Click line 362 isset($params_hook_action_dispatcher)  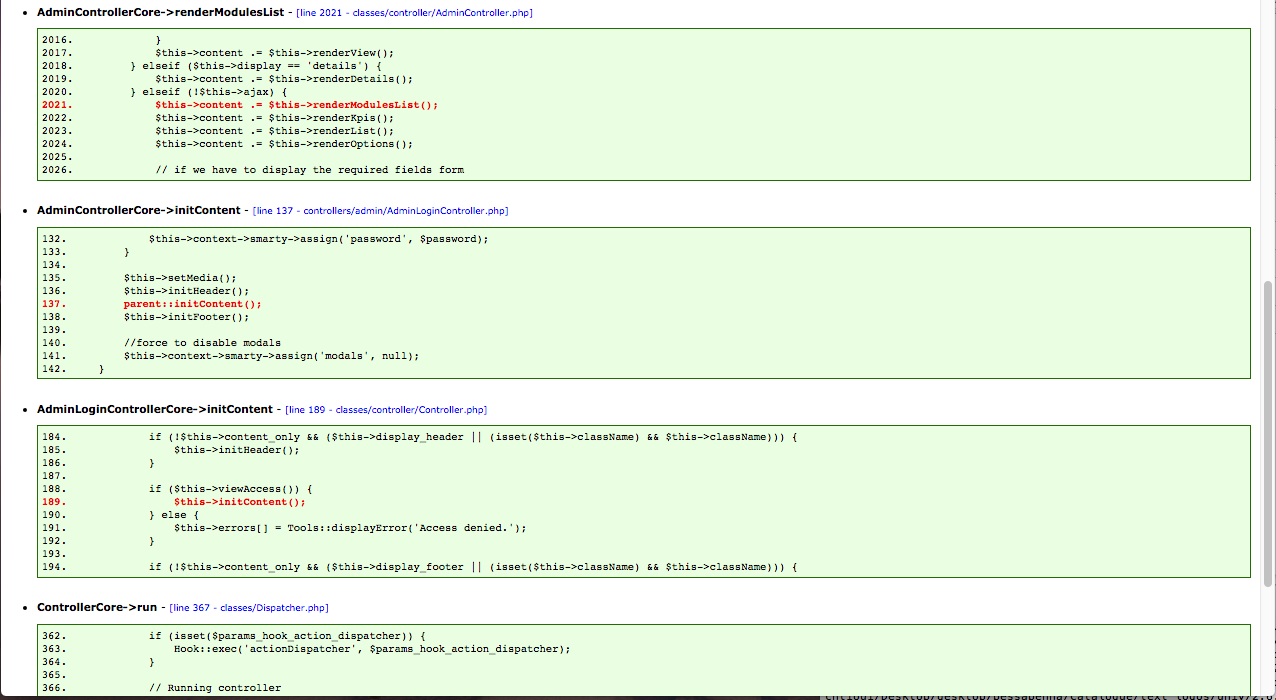(287, 636)
